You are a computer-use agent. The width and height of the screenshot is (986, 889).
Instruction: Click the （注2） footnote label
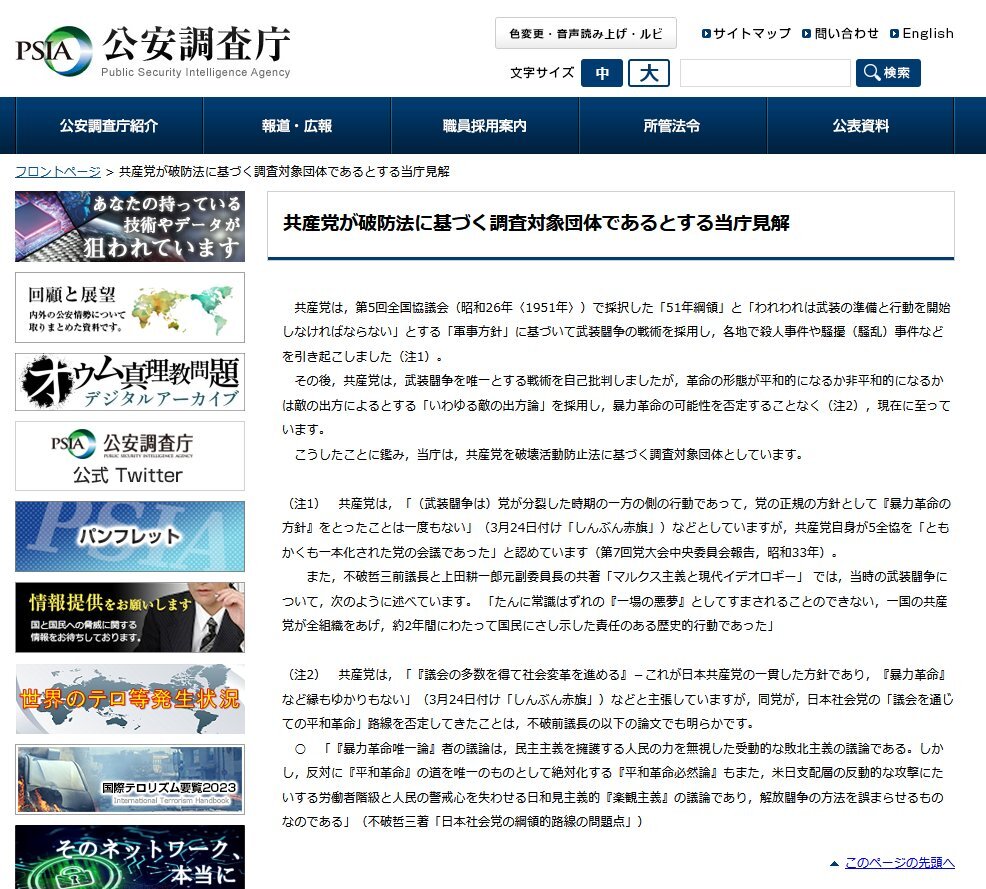[304, 675]
